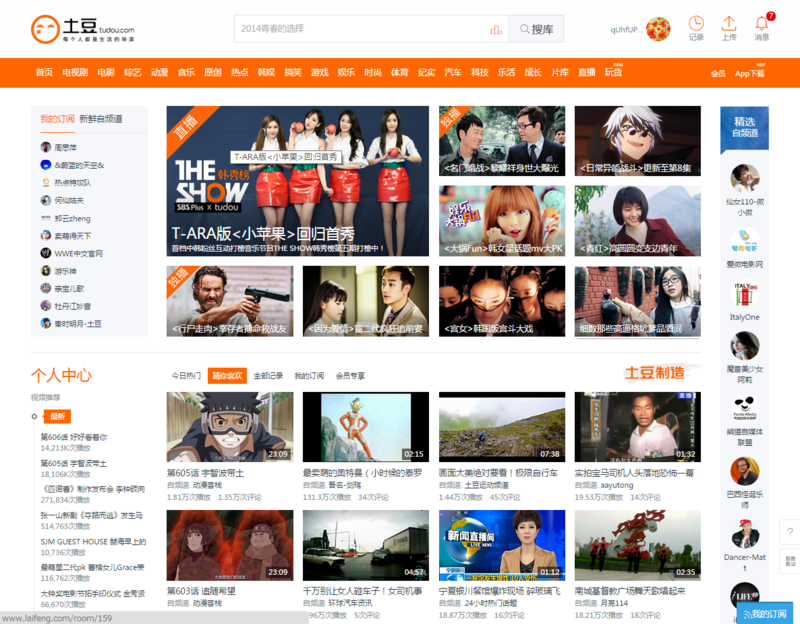Viewport: 800px width, 624px height.
Task: Open 直播 in the navigation bar
Action: click(x=586, y=72)
